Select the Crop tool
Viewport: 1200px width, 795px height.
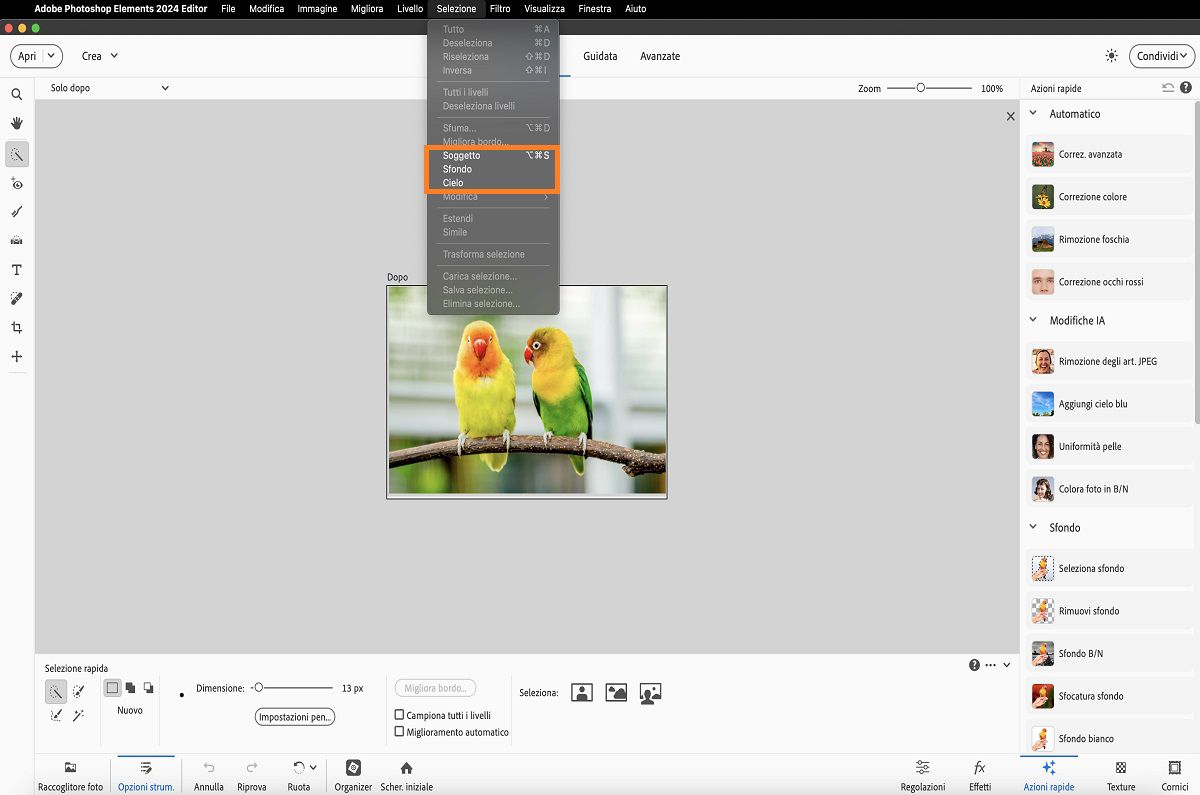point(17,328)
